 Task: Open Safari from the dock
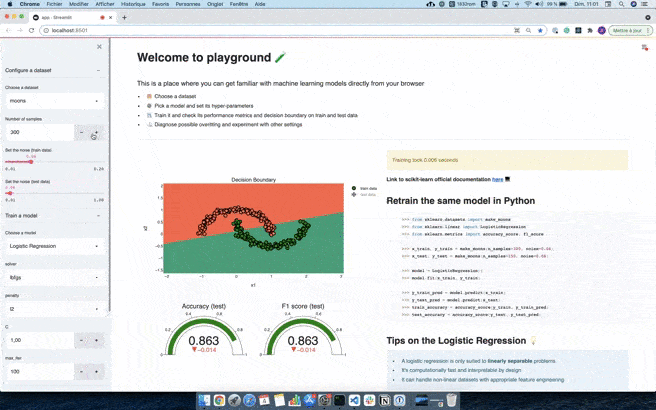click(249, 400)
